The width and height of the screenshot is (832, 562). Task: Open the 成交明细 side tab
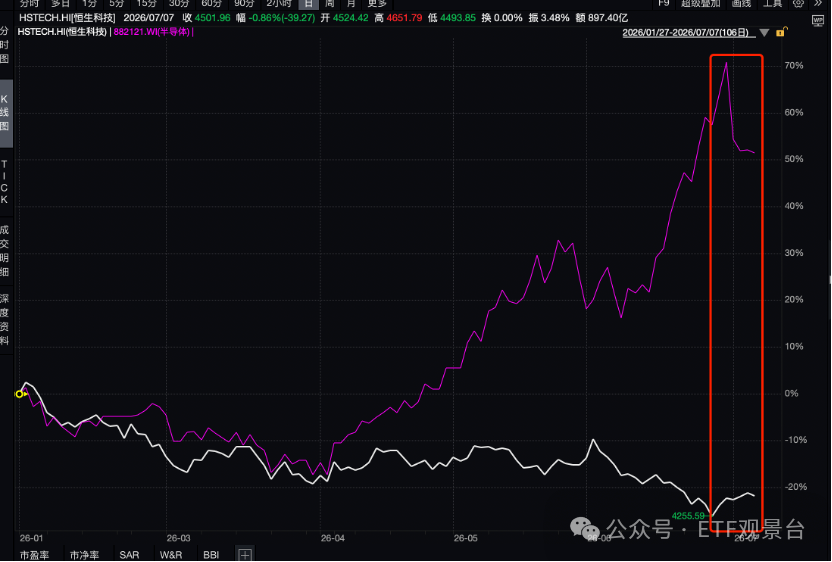pos(5,250)
